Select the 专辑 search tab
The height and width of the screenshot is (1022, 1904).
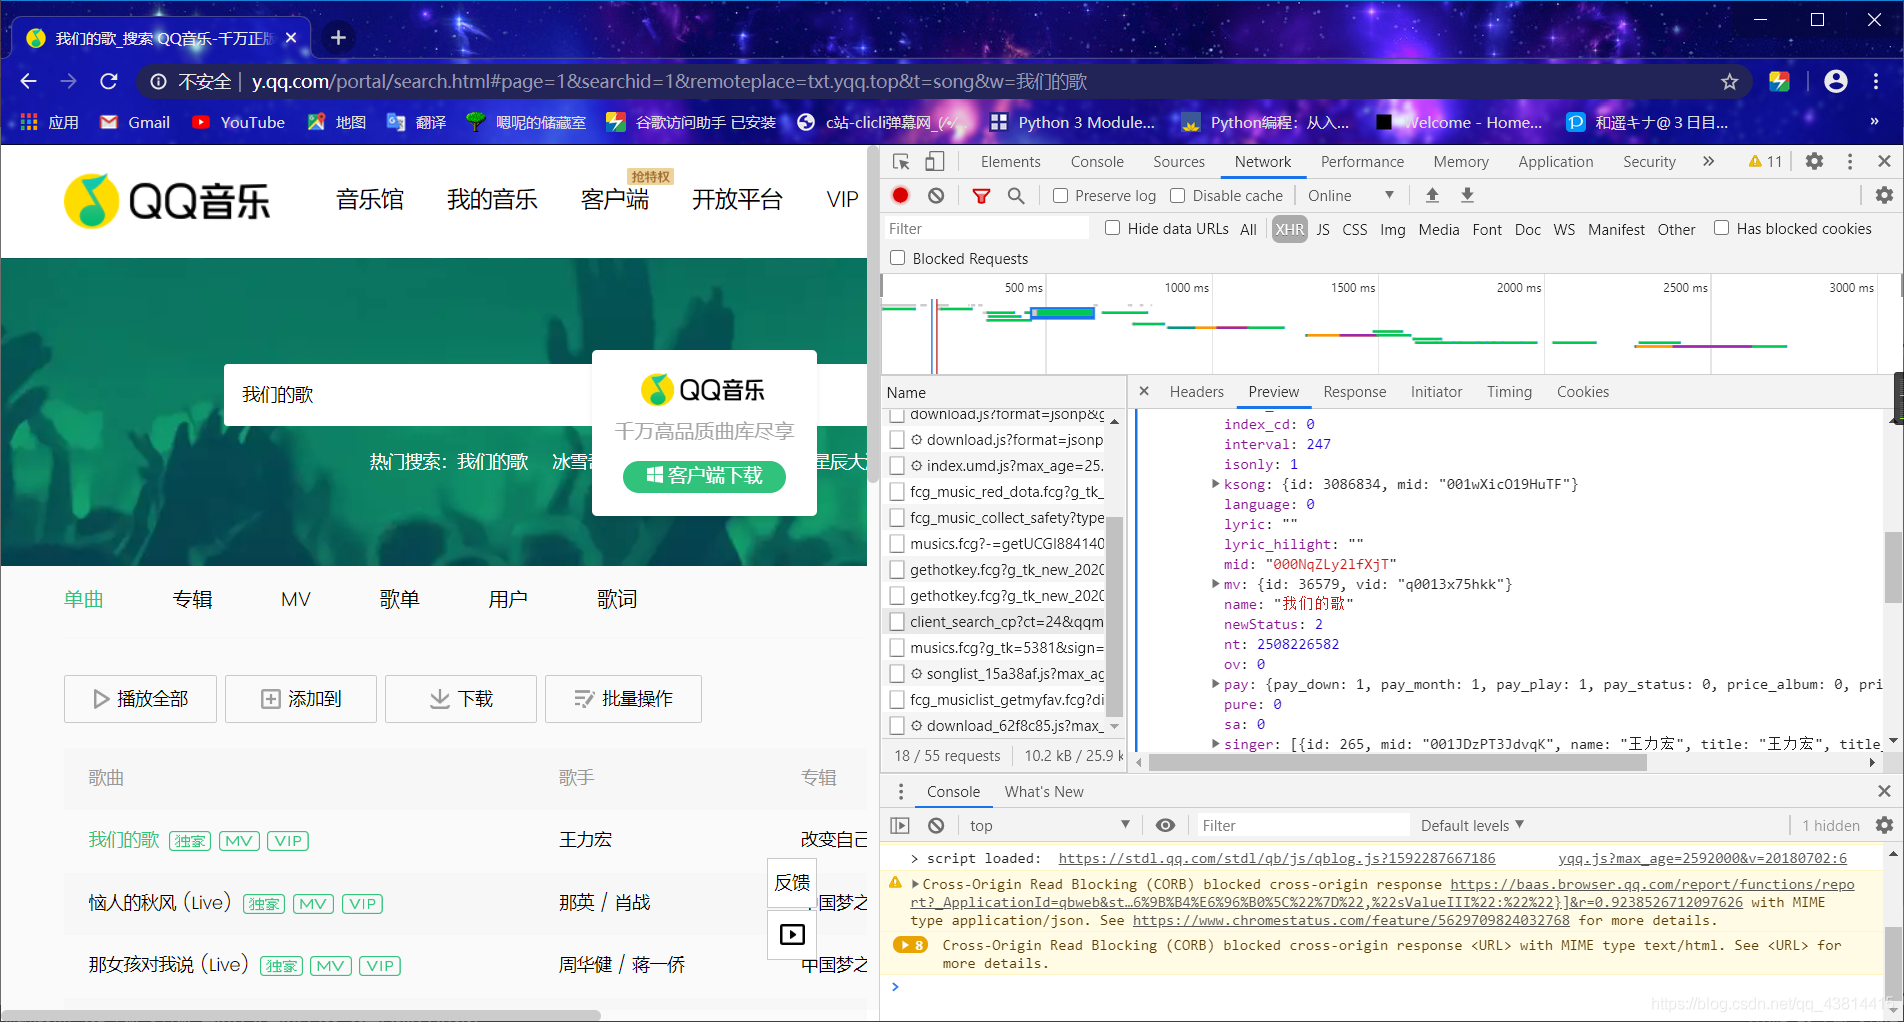[x=193, y=599]
